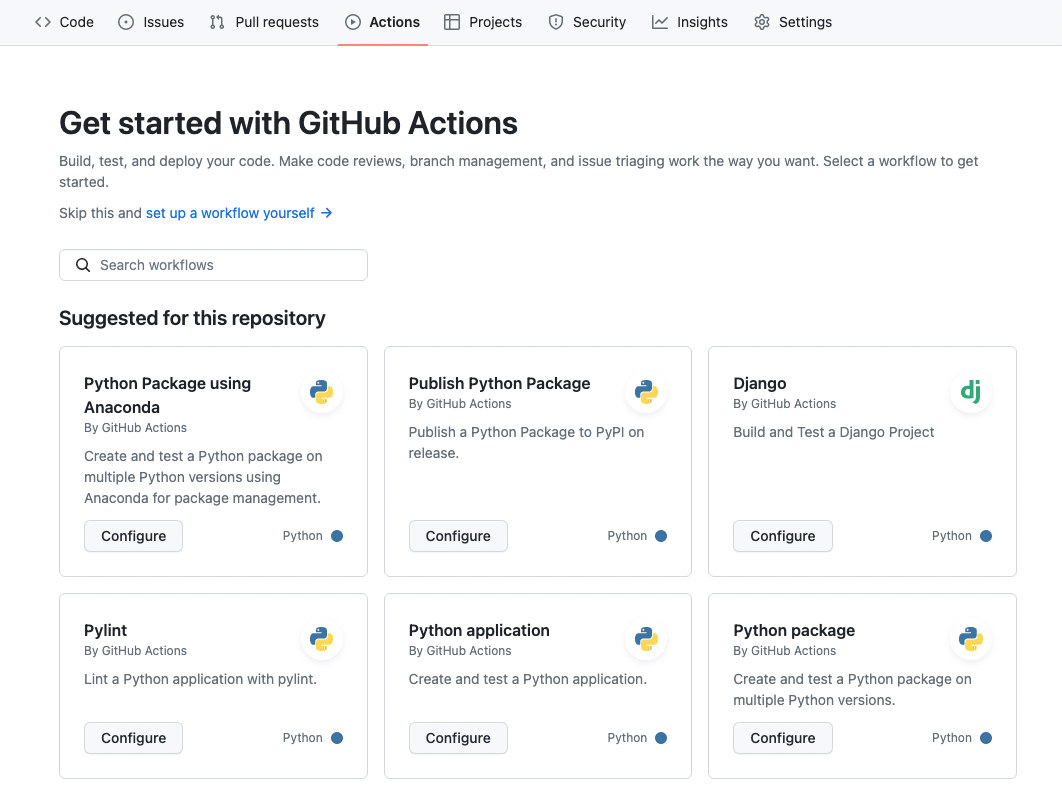This screenshot has height=796, width=1062.
Task: Switch to the Projects tab
Action: point(483,22)
